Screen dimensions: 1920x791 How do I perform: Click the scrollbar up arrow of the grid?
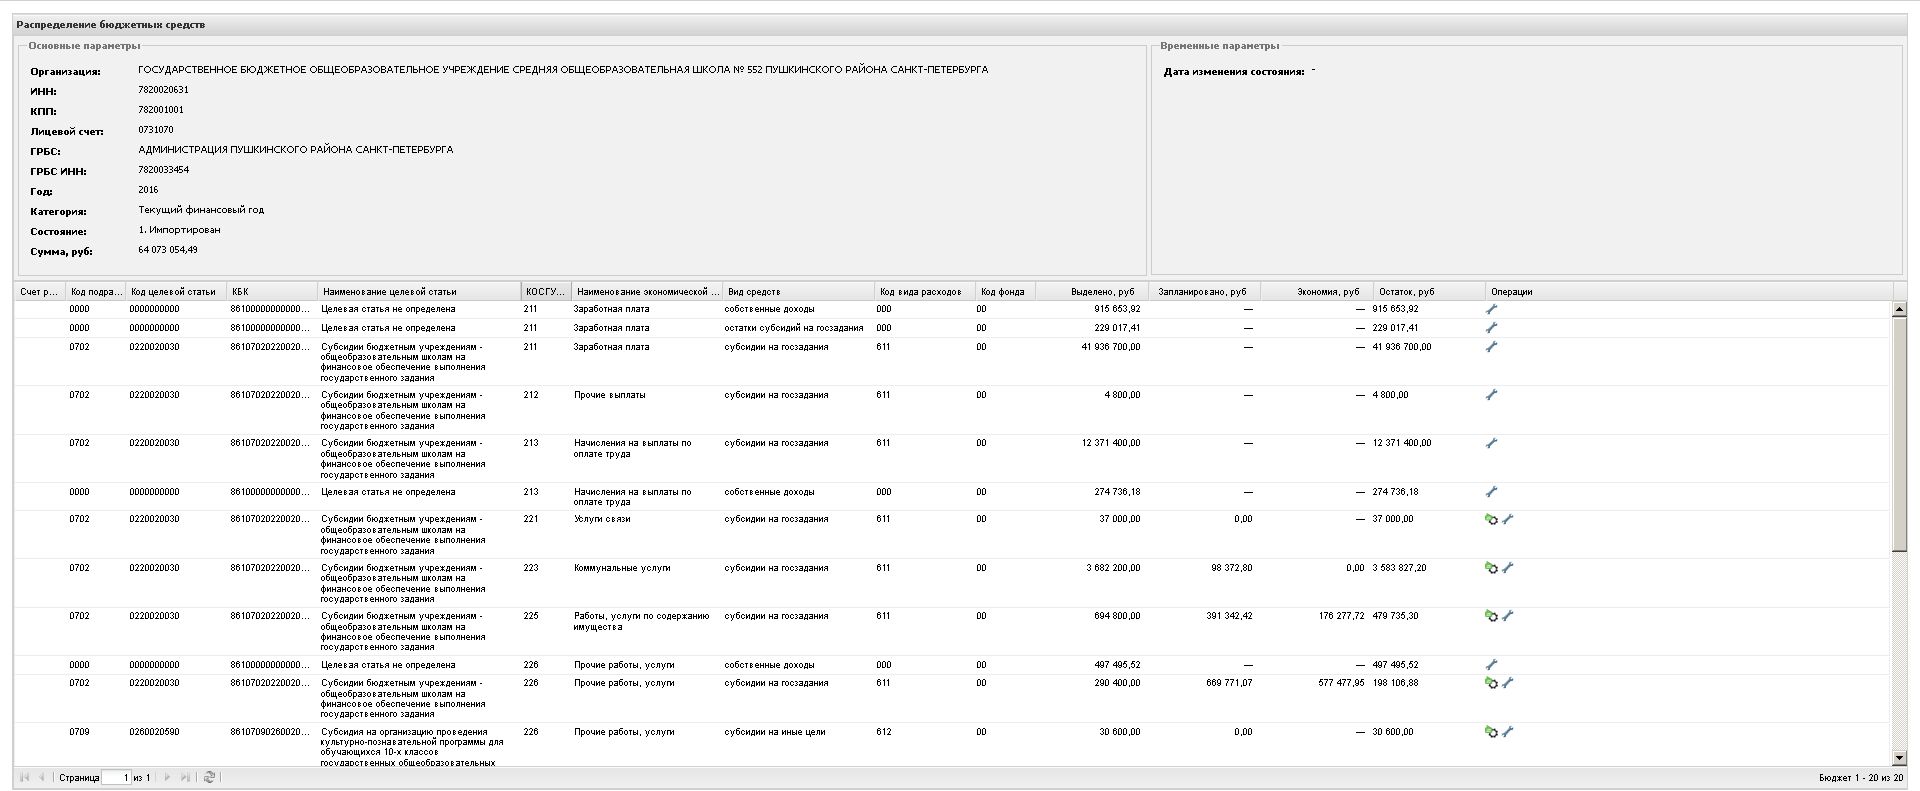pos(1899,310)
